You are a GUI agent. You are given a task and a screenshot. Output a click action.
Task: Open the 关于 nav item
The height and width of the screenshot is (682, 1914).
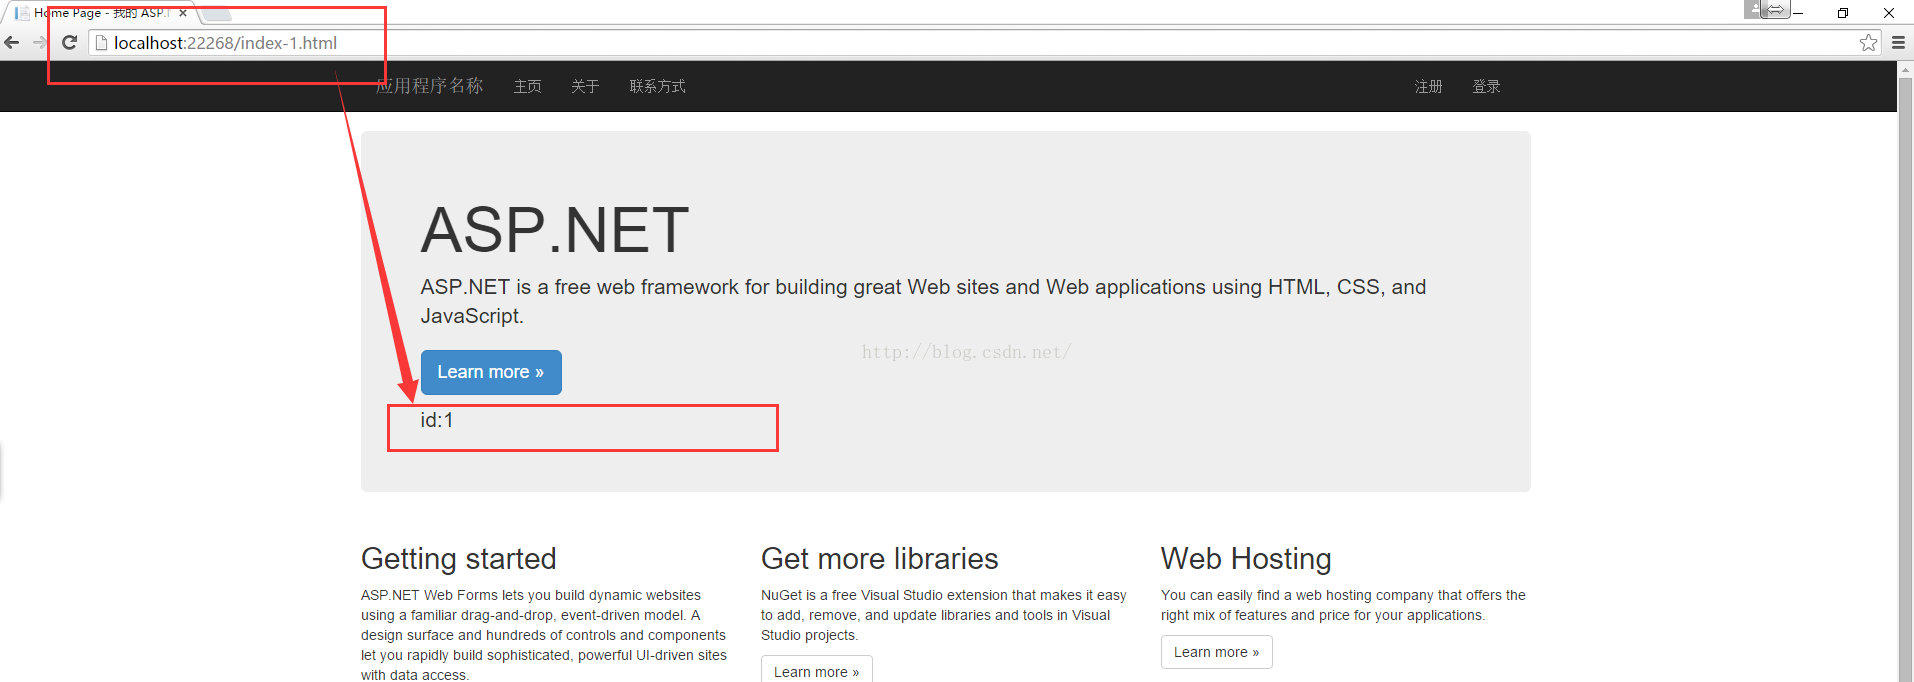pos(585,87)
